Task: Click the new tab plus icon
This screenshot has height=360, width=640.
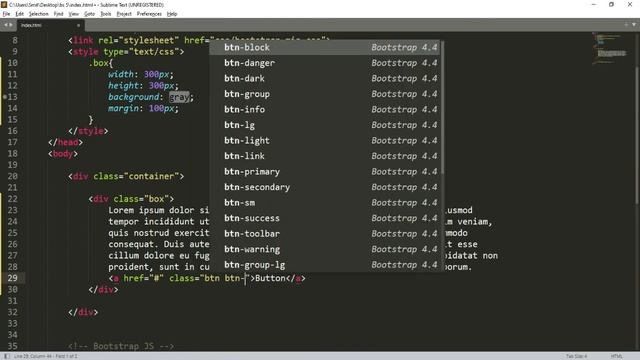Action: [626, 25]
